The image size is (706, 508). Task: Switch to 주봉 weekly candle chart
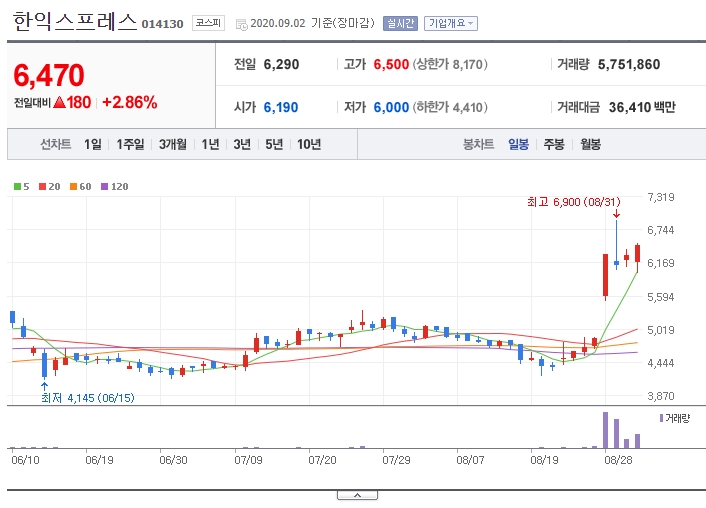[x=554, y=144]
